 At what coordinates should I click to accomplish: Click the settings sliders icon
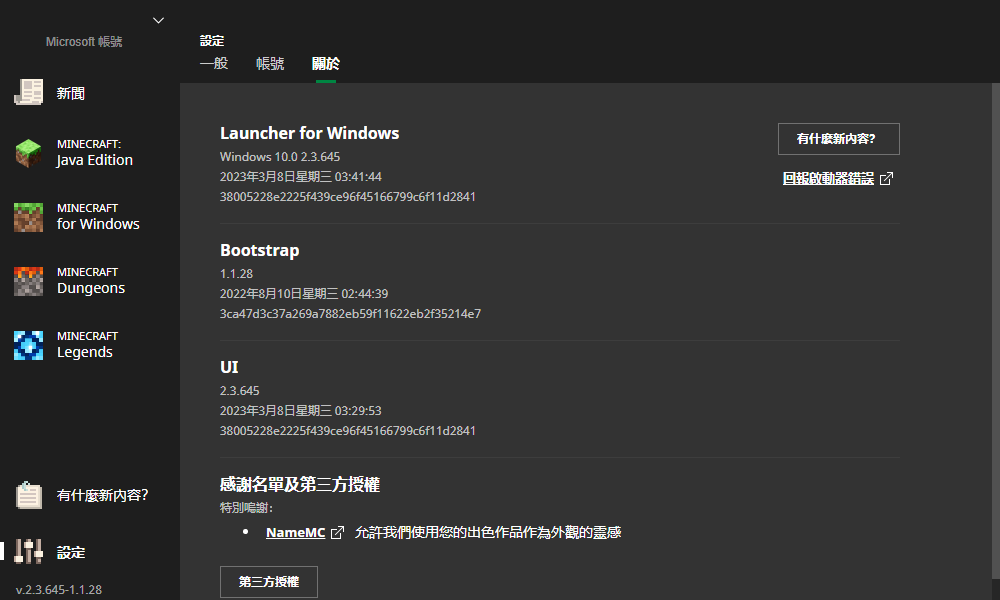pos(29,552)
